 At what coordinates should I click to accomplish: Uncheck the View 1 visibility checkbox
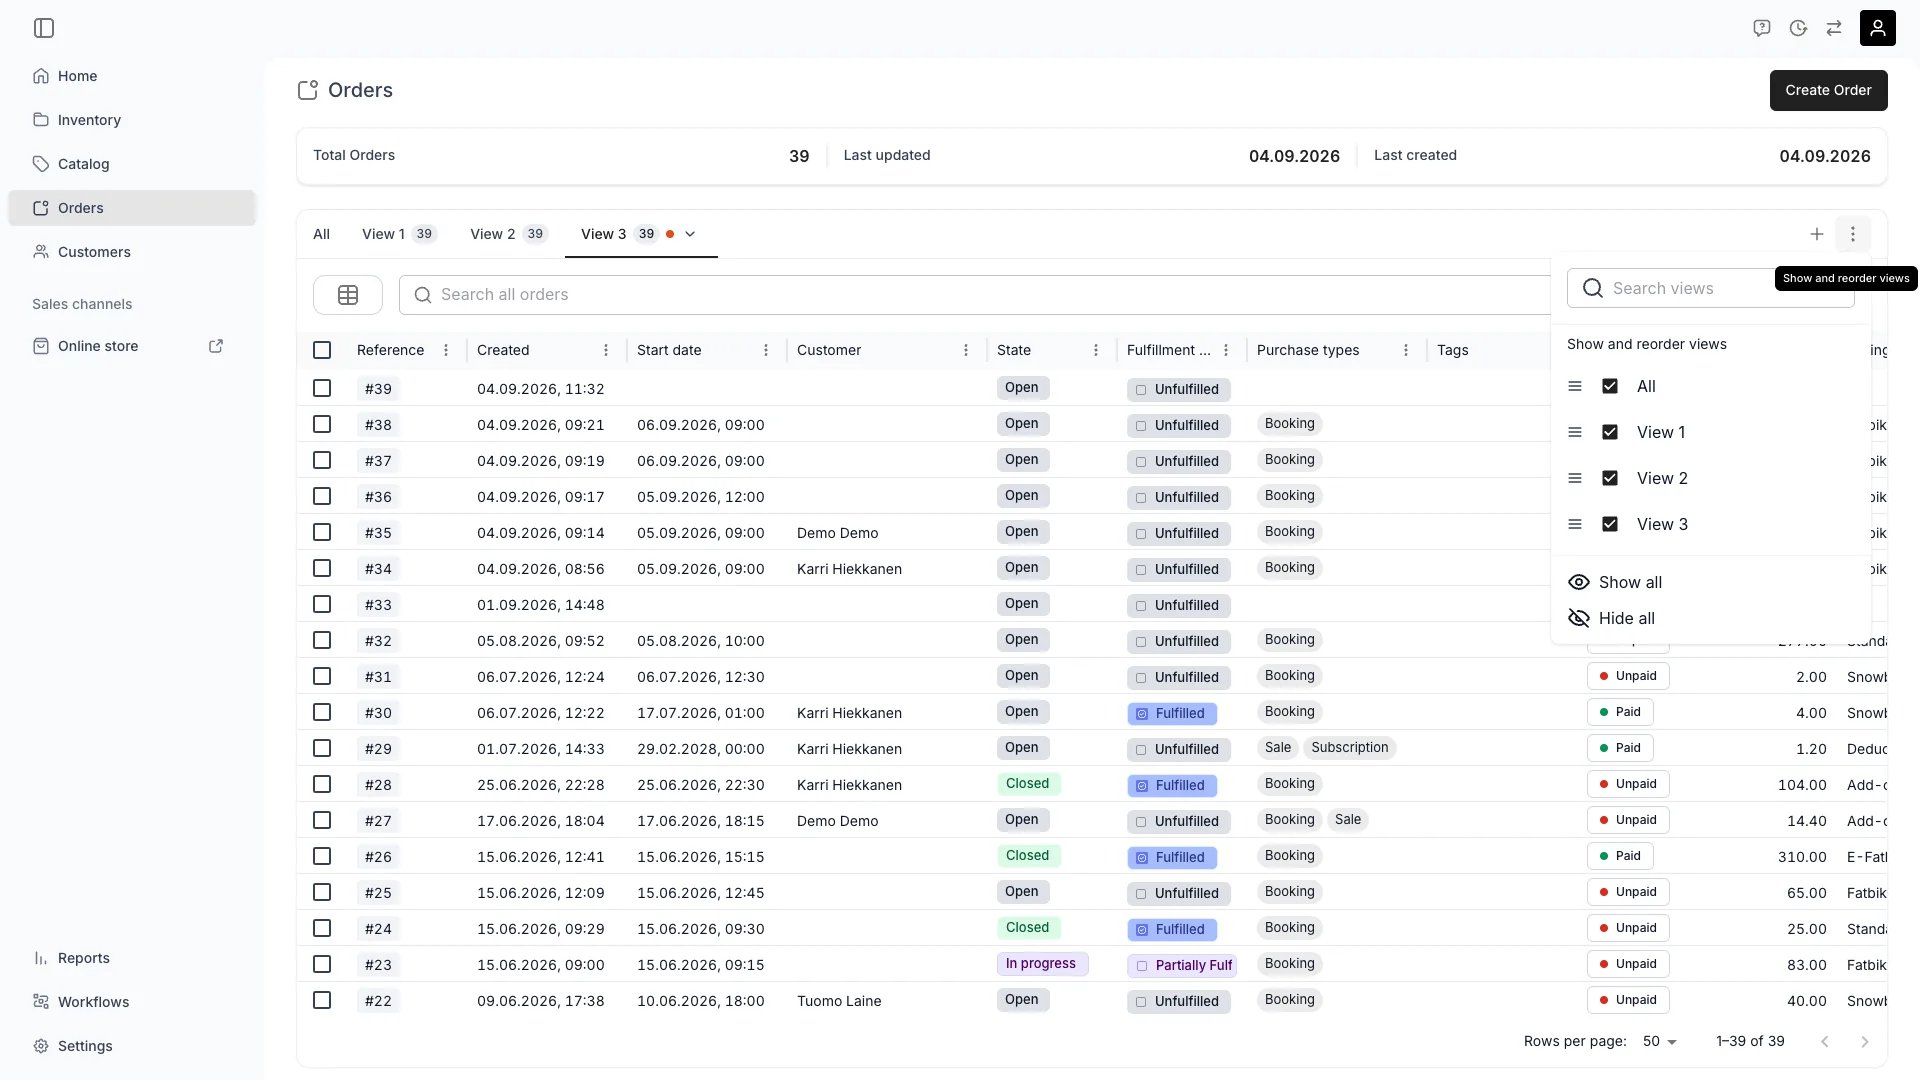pyautogui.click(x=1610, y=432)
